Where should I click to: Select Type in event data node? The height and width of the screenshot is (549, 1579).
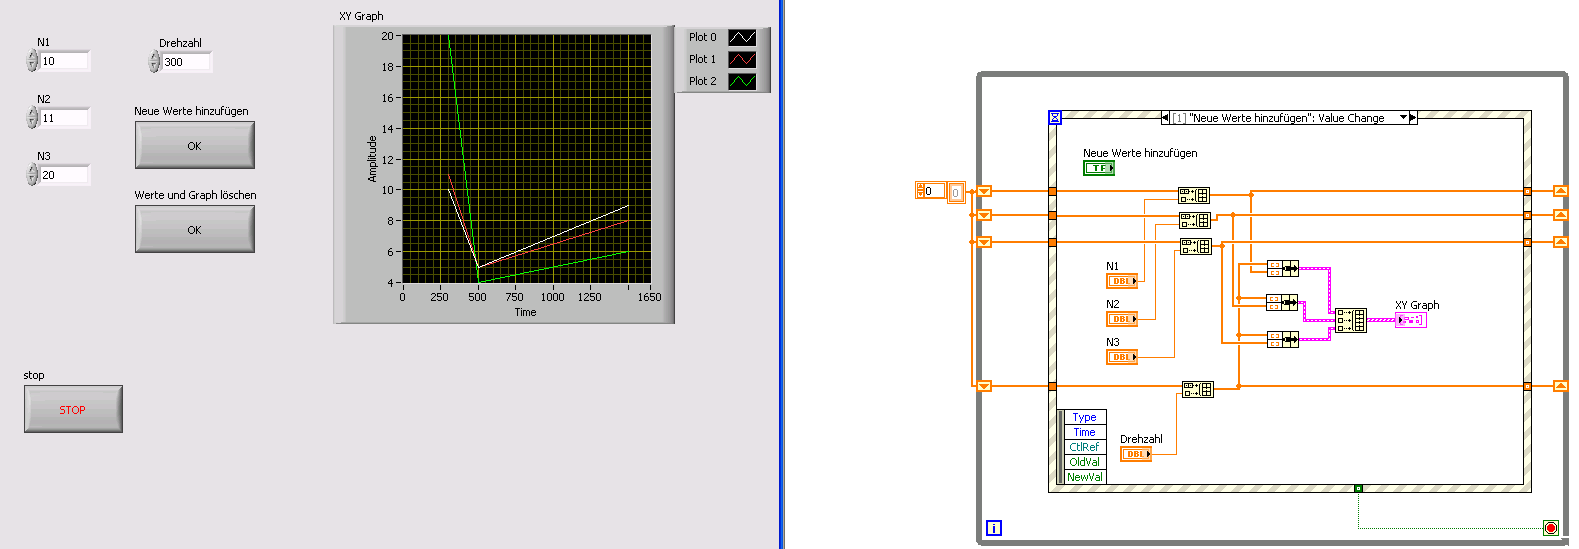(x=1085, y=417)
